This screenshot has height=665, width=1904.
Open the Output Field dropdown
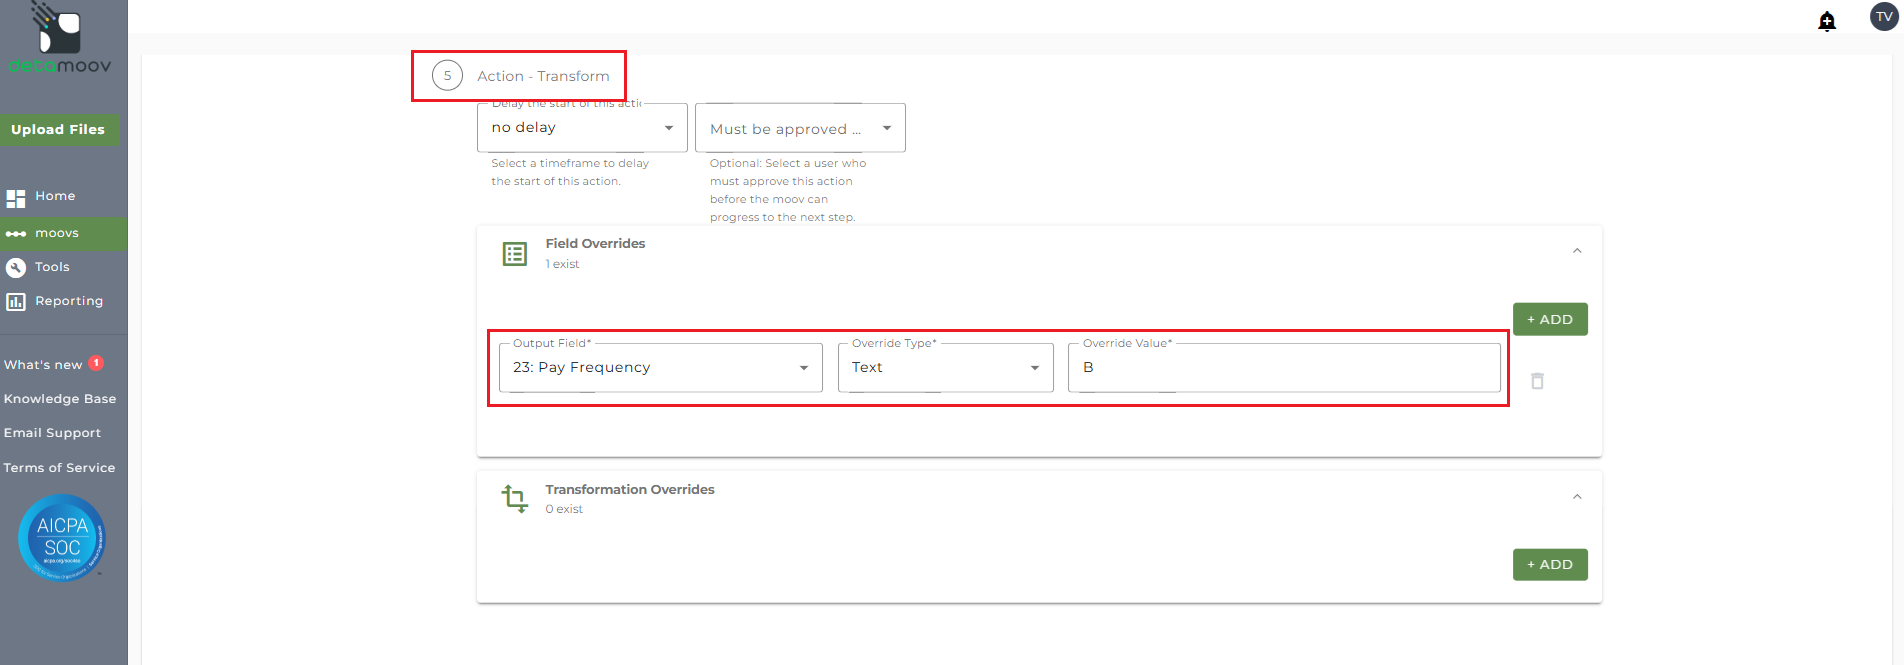pos(660,368)
